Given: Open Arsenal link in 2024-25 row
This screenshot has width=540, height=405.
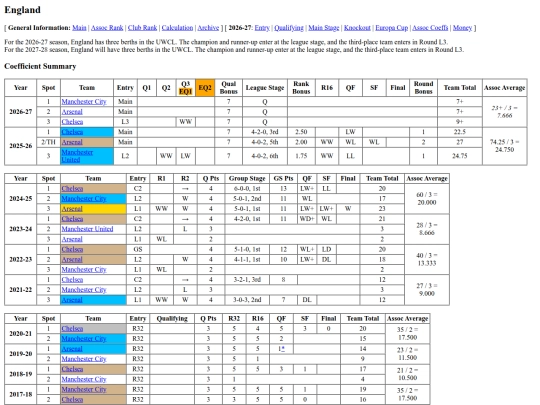Looking at the screenshot, I should [72, 209].
